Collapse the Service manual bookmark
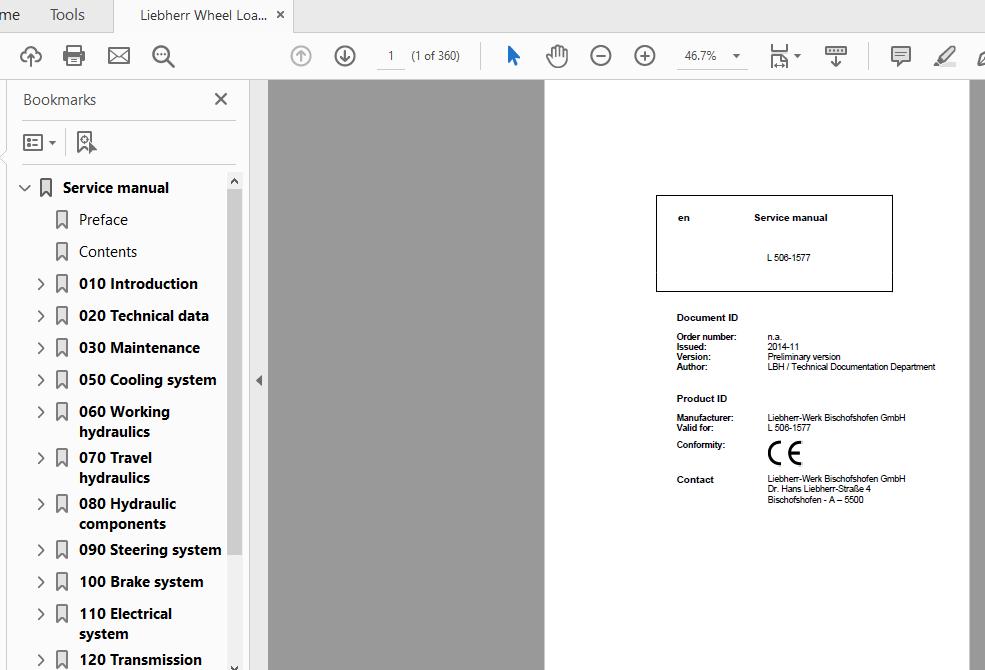This screenshot has width=985, height=670. [x=25, y=188]
